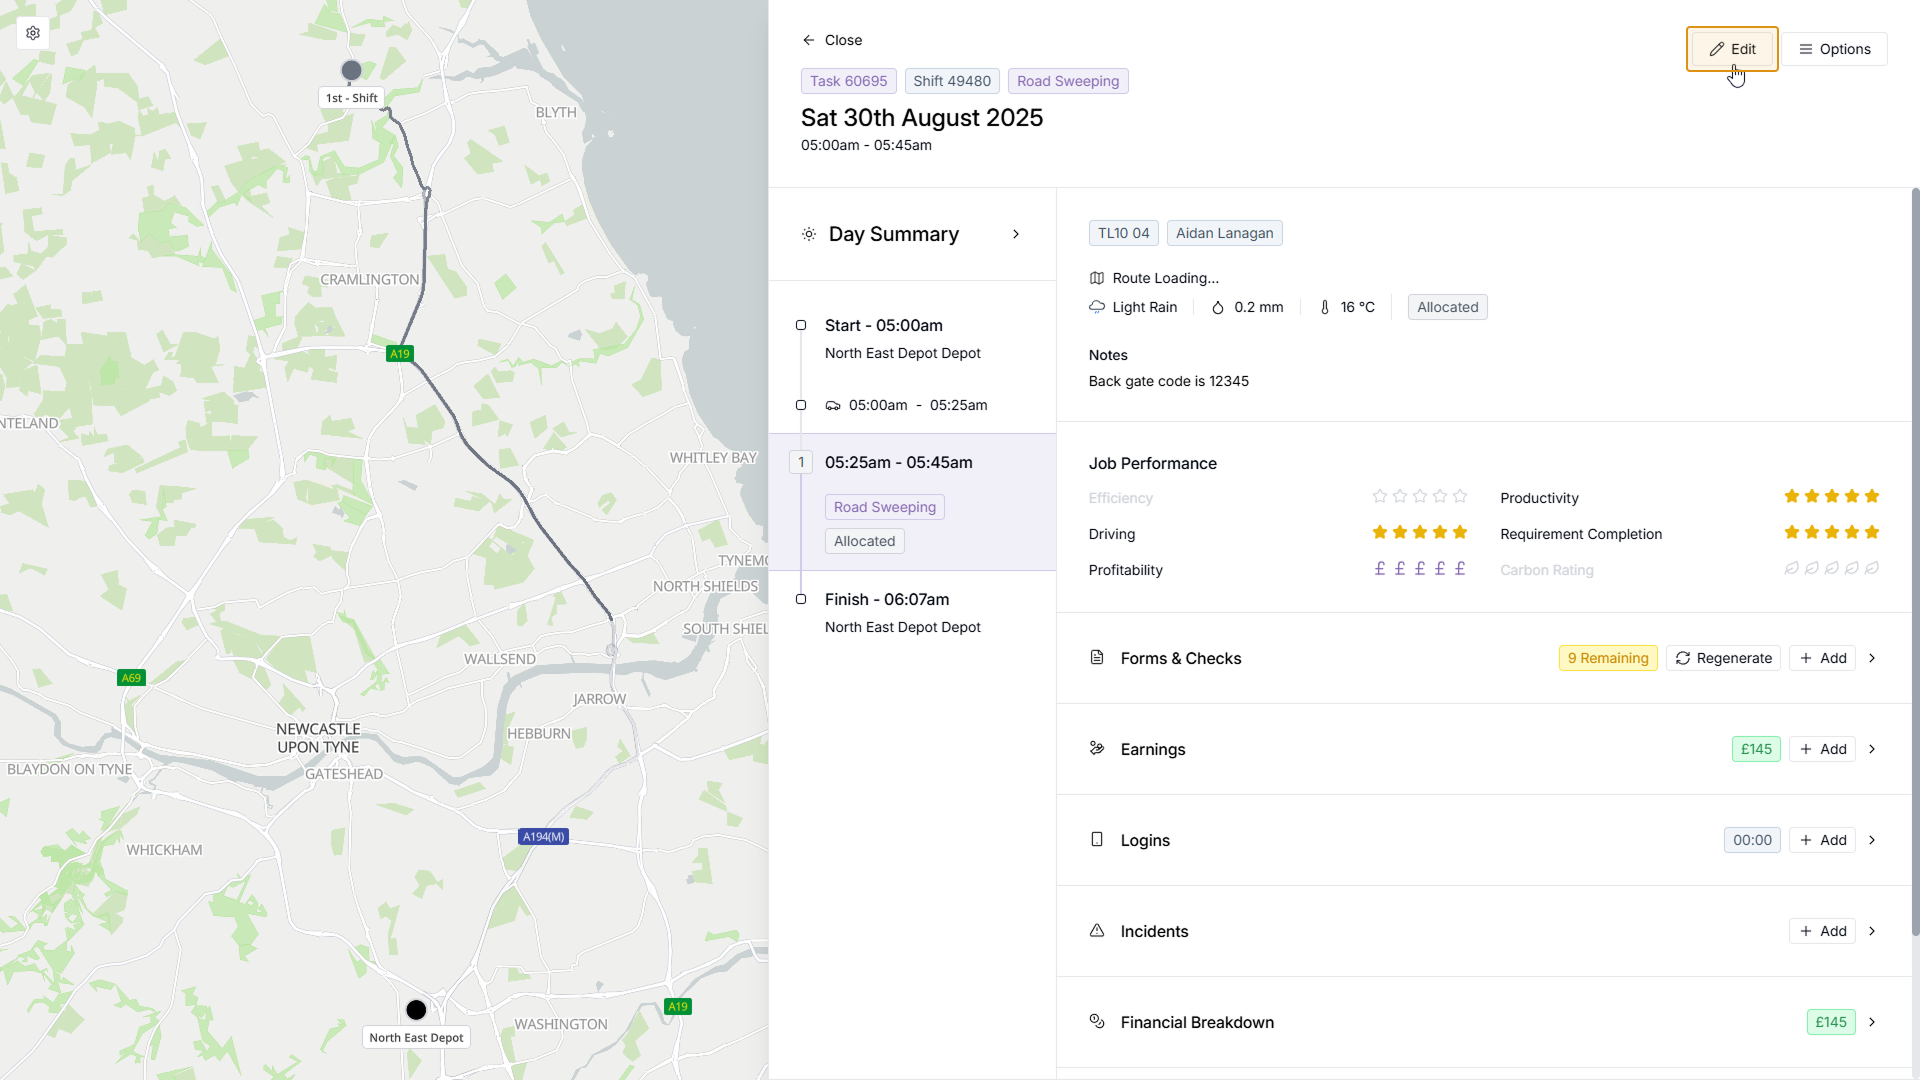Image resolution: width=1920 pixels, height=1080 pixels.
Task: Open the Financial Breakdown chevron
Action: coord(1872,1022)
